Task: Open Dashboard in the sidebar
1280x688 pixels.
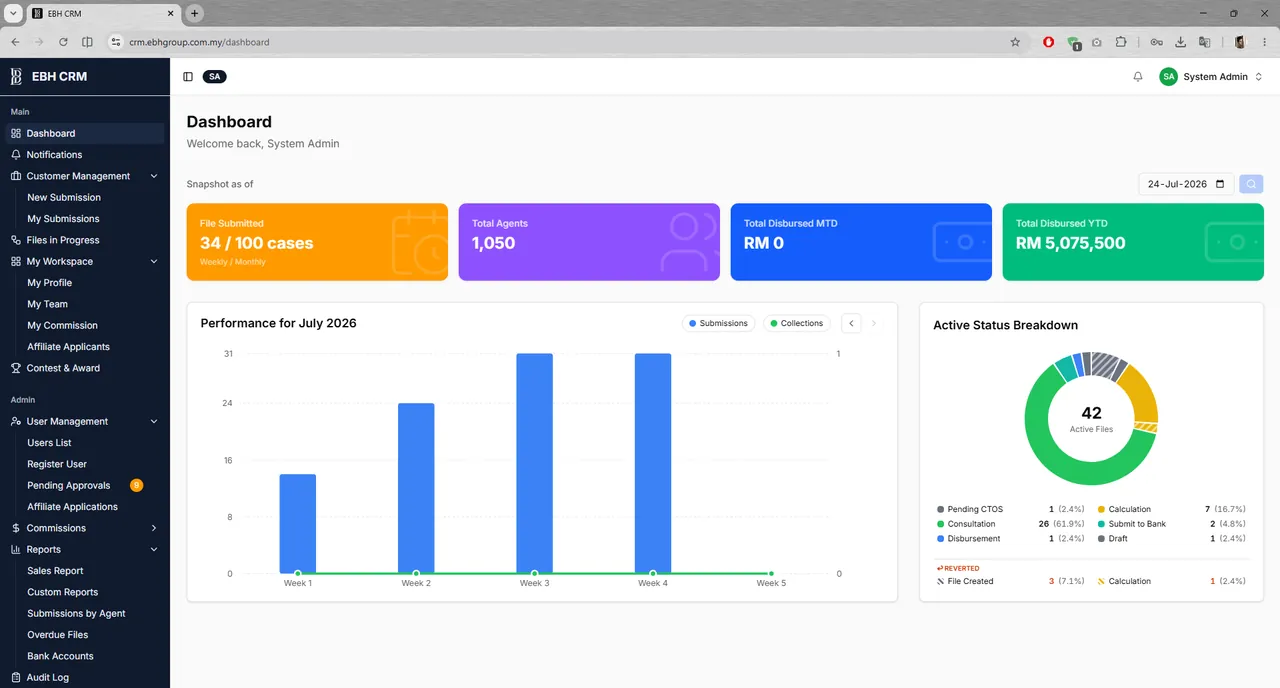Action: click(x=85, y=133)
